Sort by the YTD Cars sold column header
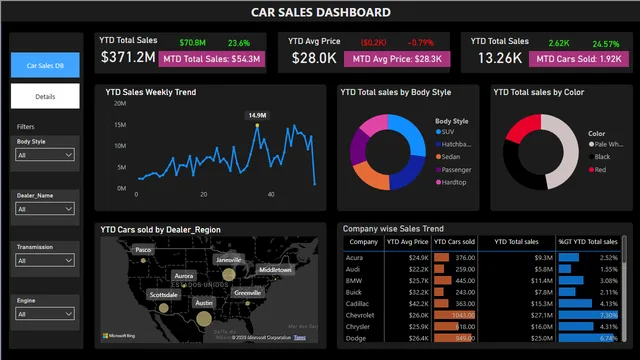This screenshot has width=640, height=360. coord(454,242)
